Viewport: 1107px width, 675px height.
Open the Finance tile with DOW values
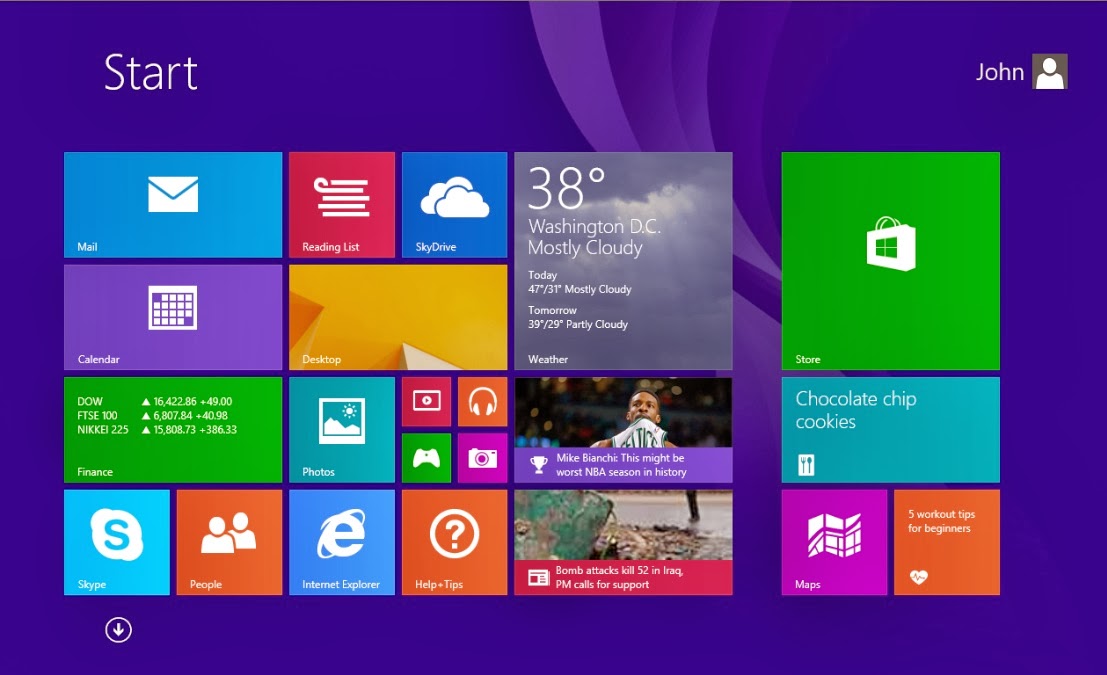point(173,430)
